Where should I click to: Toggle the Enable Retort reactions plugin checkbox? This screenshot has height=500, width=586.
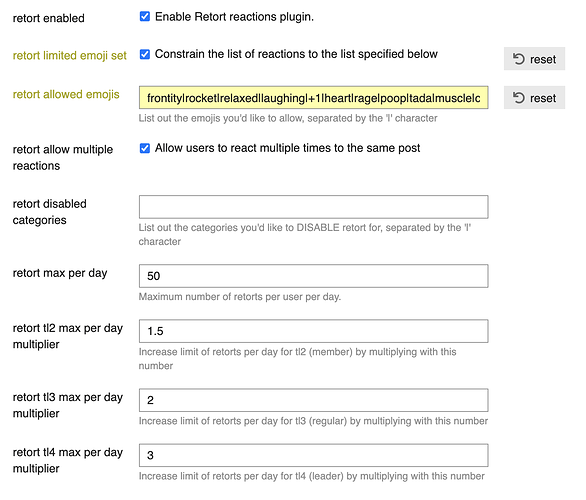145,17
